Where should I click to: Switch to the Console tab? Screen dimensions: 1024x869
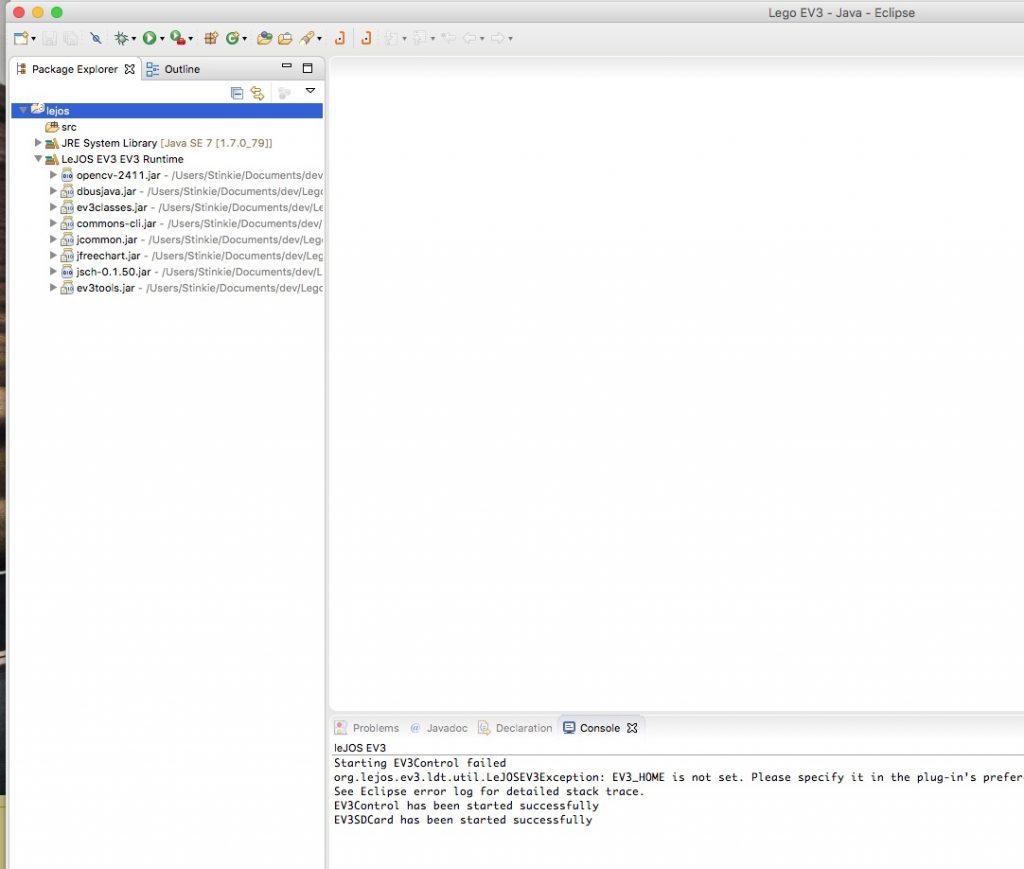[592, 728]
